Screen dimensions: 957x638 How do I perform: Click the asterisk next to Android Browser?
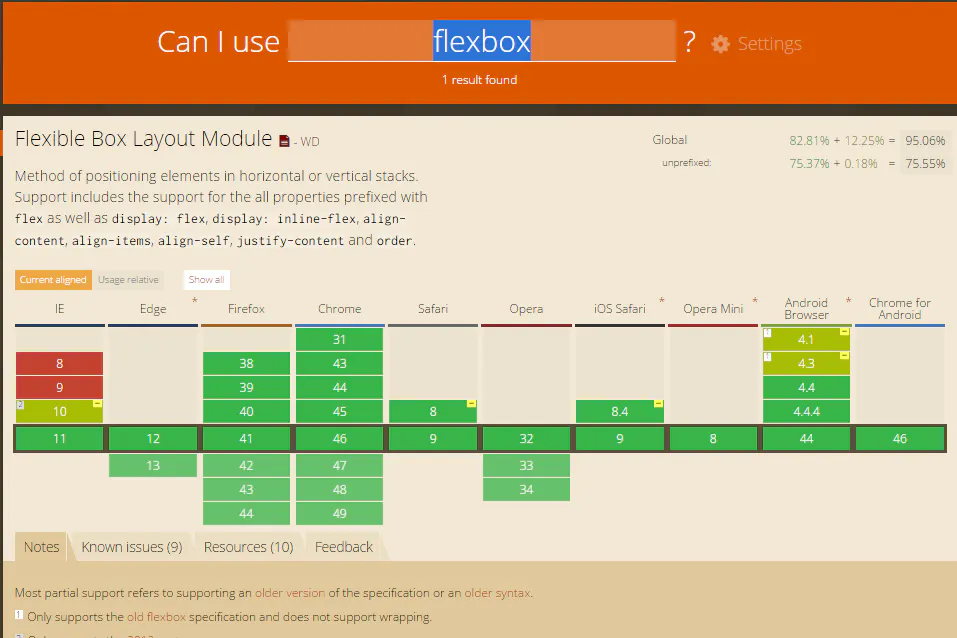click(x=848, y=300)
